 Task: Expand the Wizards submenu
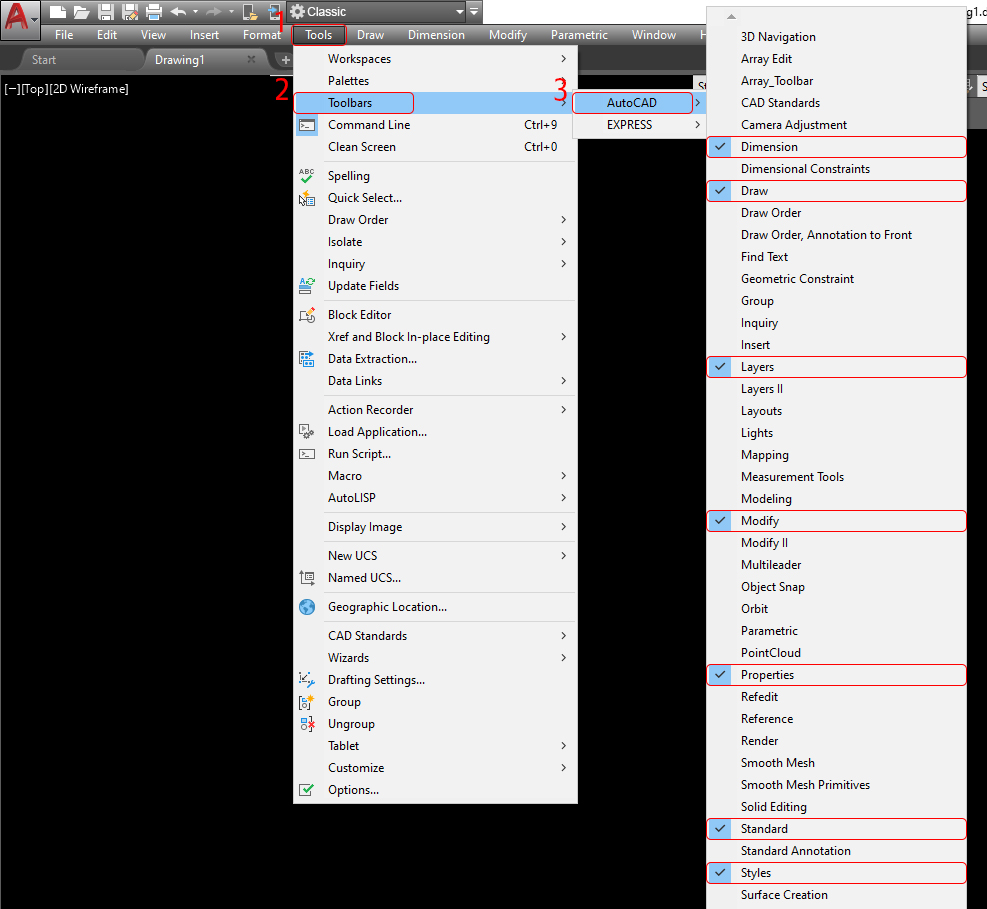[435, 658]
